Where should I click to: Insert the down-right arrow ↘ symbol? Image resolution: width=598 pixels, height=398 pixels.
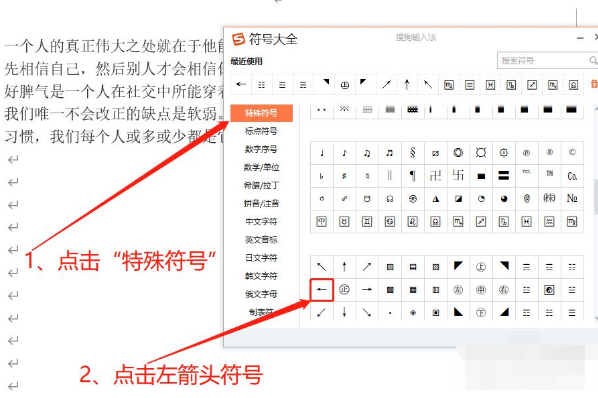[367, 312]
